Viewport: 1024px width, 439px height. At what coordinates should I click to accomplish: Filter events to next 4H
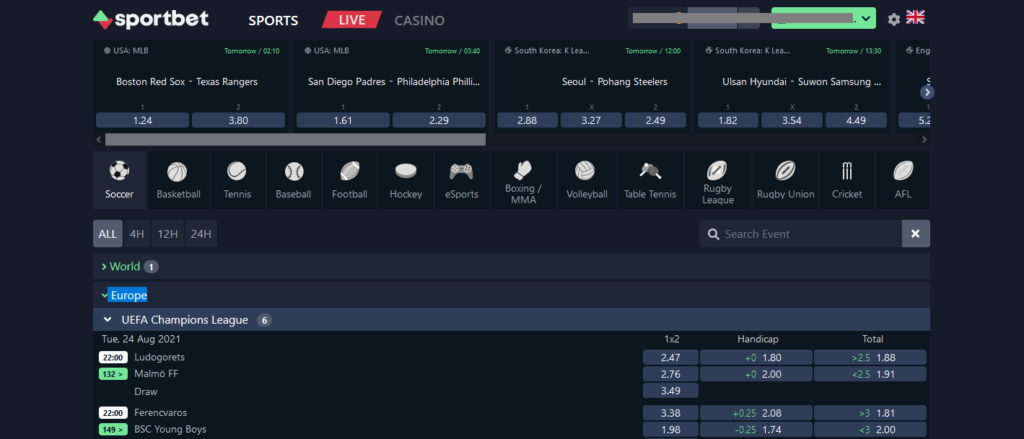136,233
